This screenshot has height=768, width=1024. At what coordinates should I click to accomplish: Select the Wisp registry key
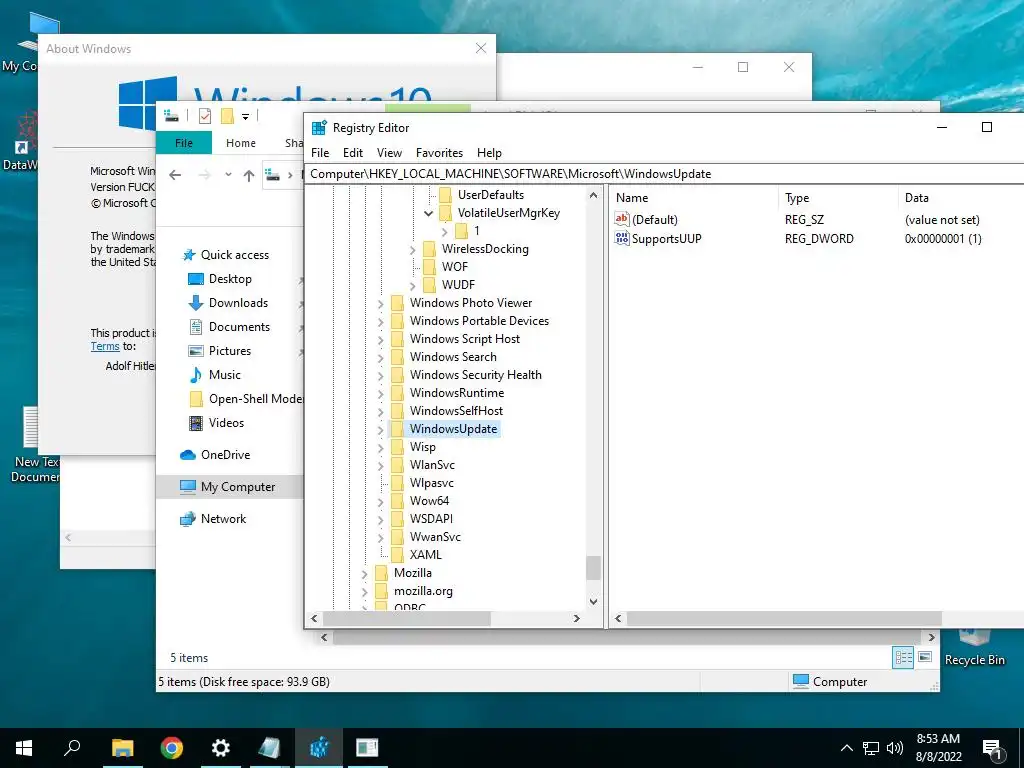tap(423, 447)
